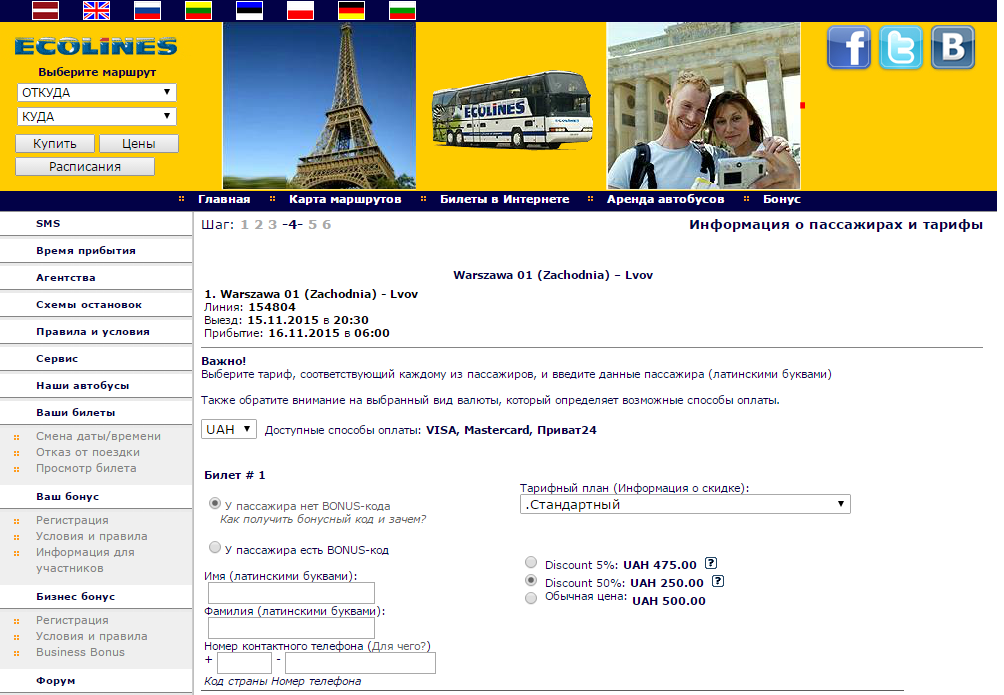
Task: Click the Расписания button
Action: [85, 167]
